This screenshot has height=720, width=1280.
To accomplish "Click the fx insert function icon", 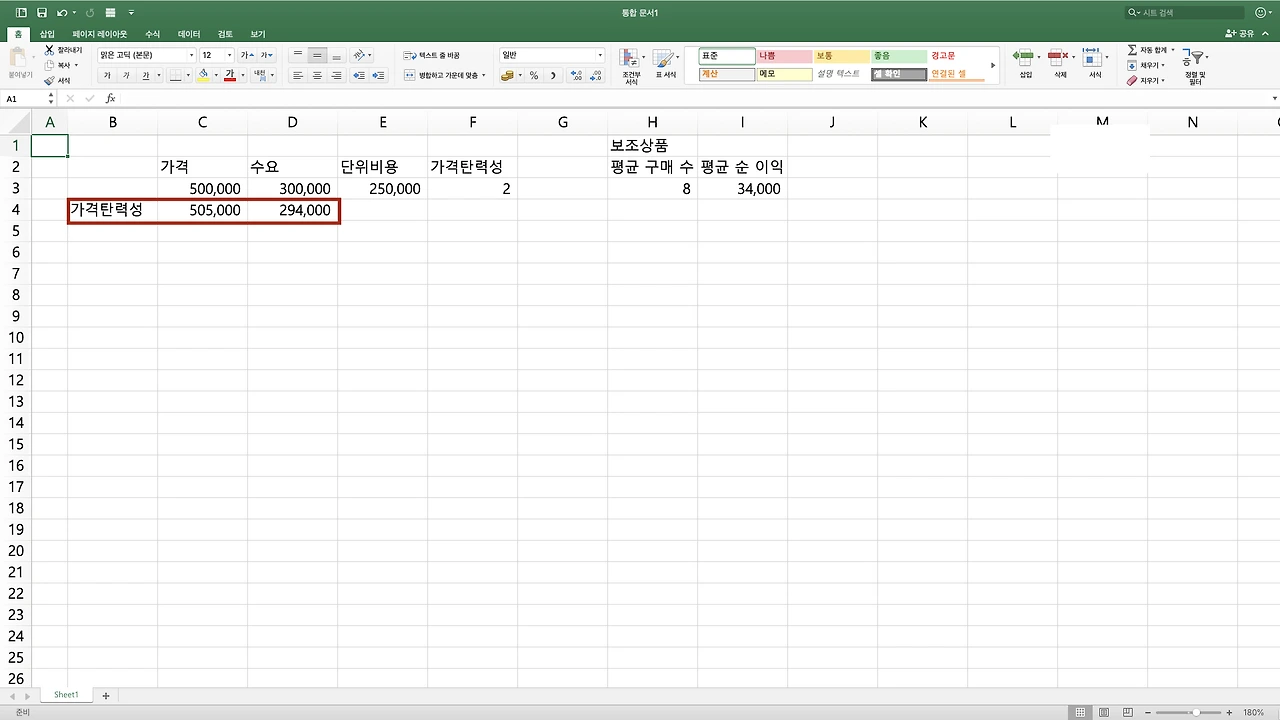I will pyautogui.click(x=110, y=99).
